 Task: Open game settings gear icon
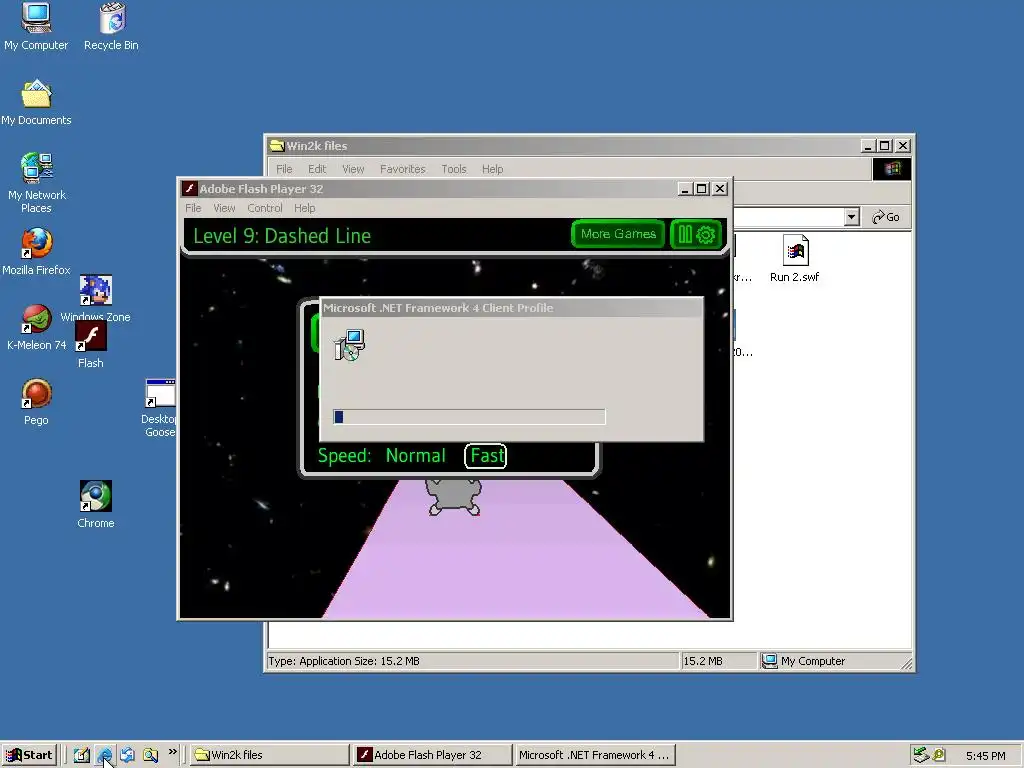[706, 234]
